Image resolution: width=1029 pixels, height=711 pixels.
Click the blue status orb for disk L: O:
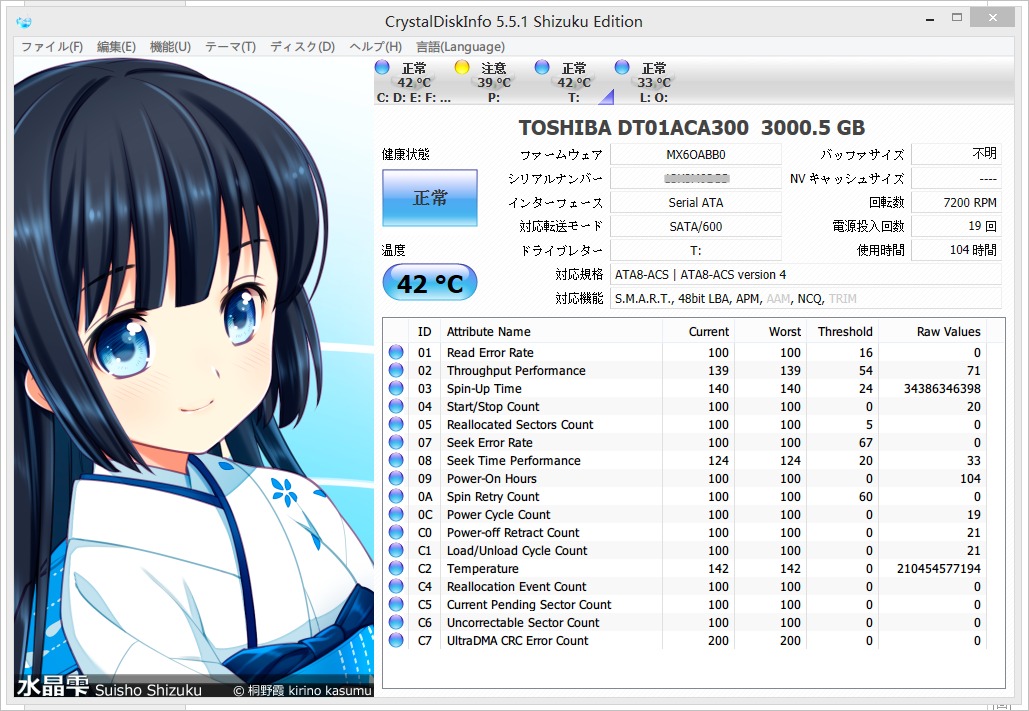[622, 67]
